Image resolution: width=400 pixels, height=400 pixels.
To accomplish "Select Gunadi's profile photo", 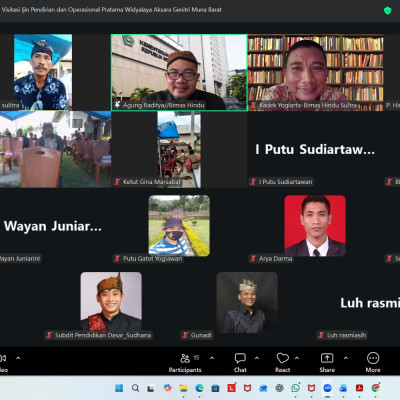I will 247,302.
